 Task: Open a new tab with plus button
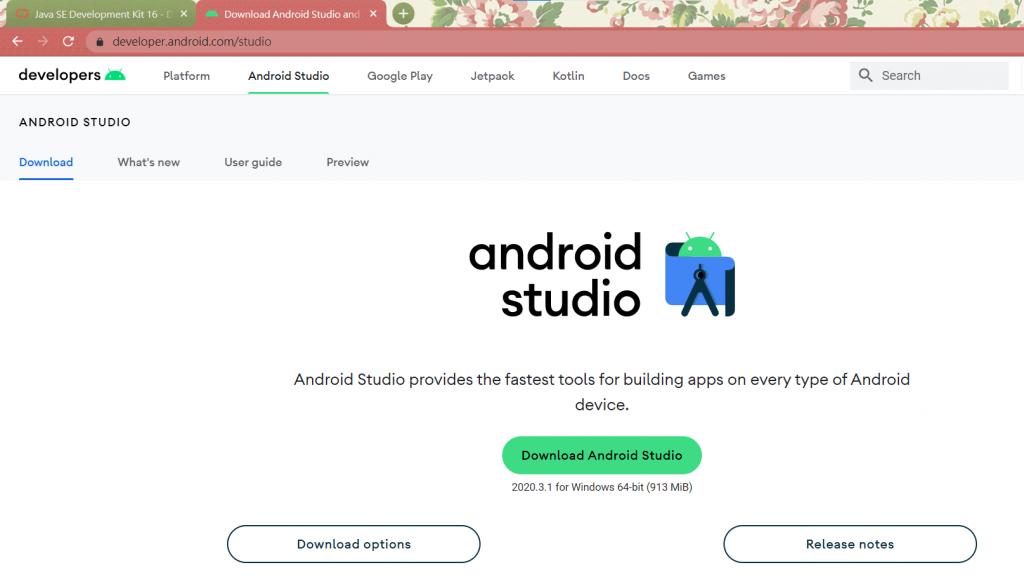(403, 14)
